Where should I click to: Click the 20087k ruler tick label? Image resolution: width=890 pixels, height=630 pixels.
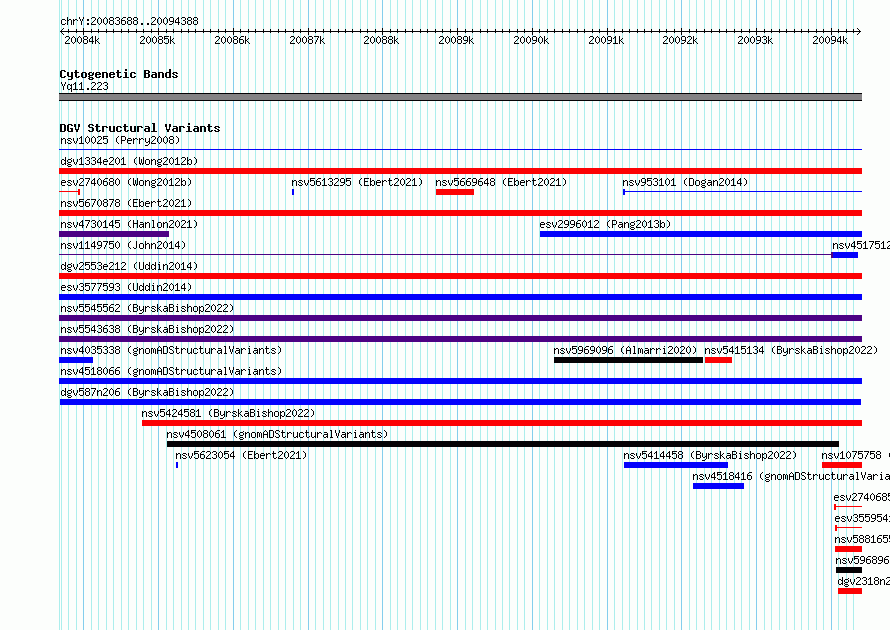pos(307,40)
